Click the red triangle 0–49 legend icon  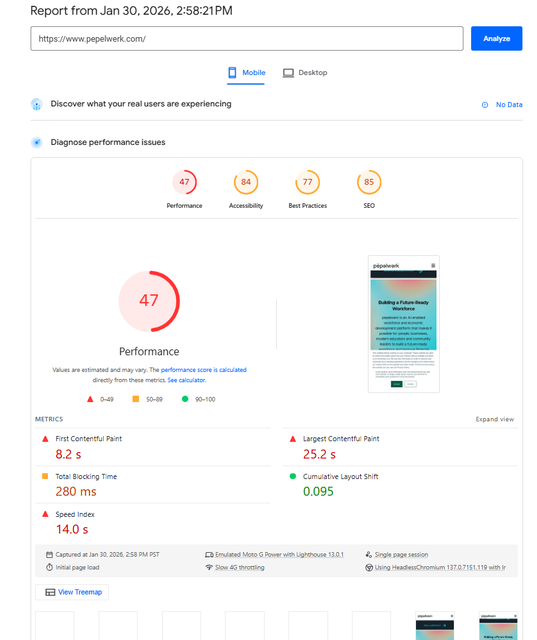(90, 399)
